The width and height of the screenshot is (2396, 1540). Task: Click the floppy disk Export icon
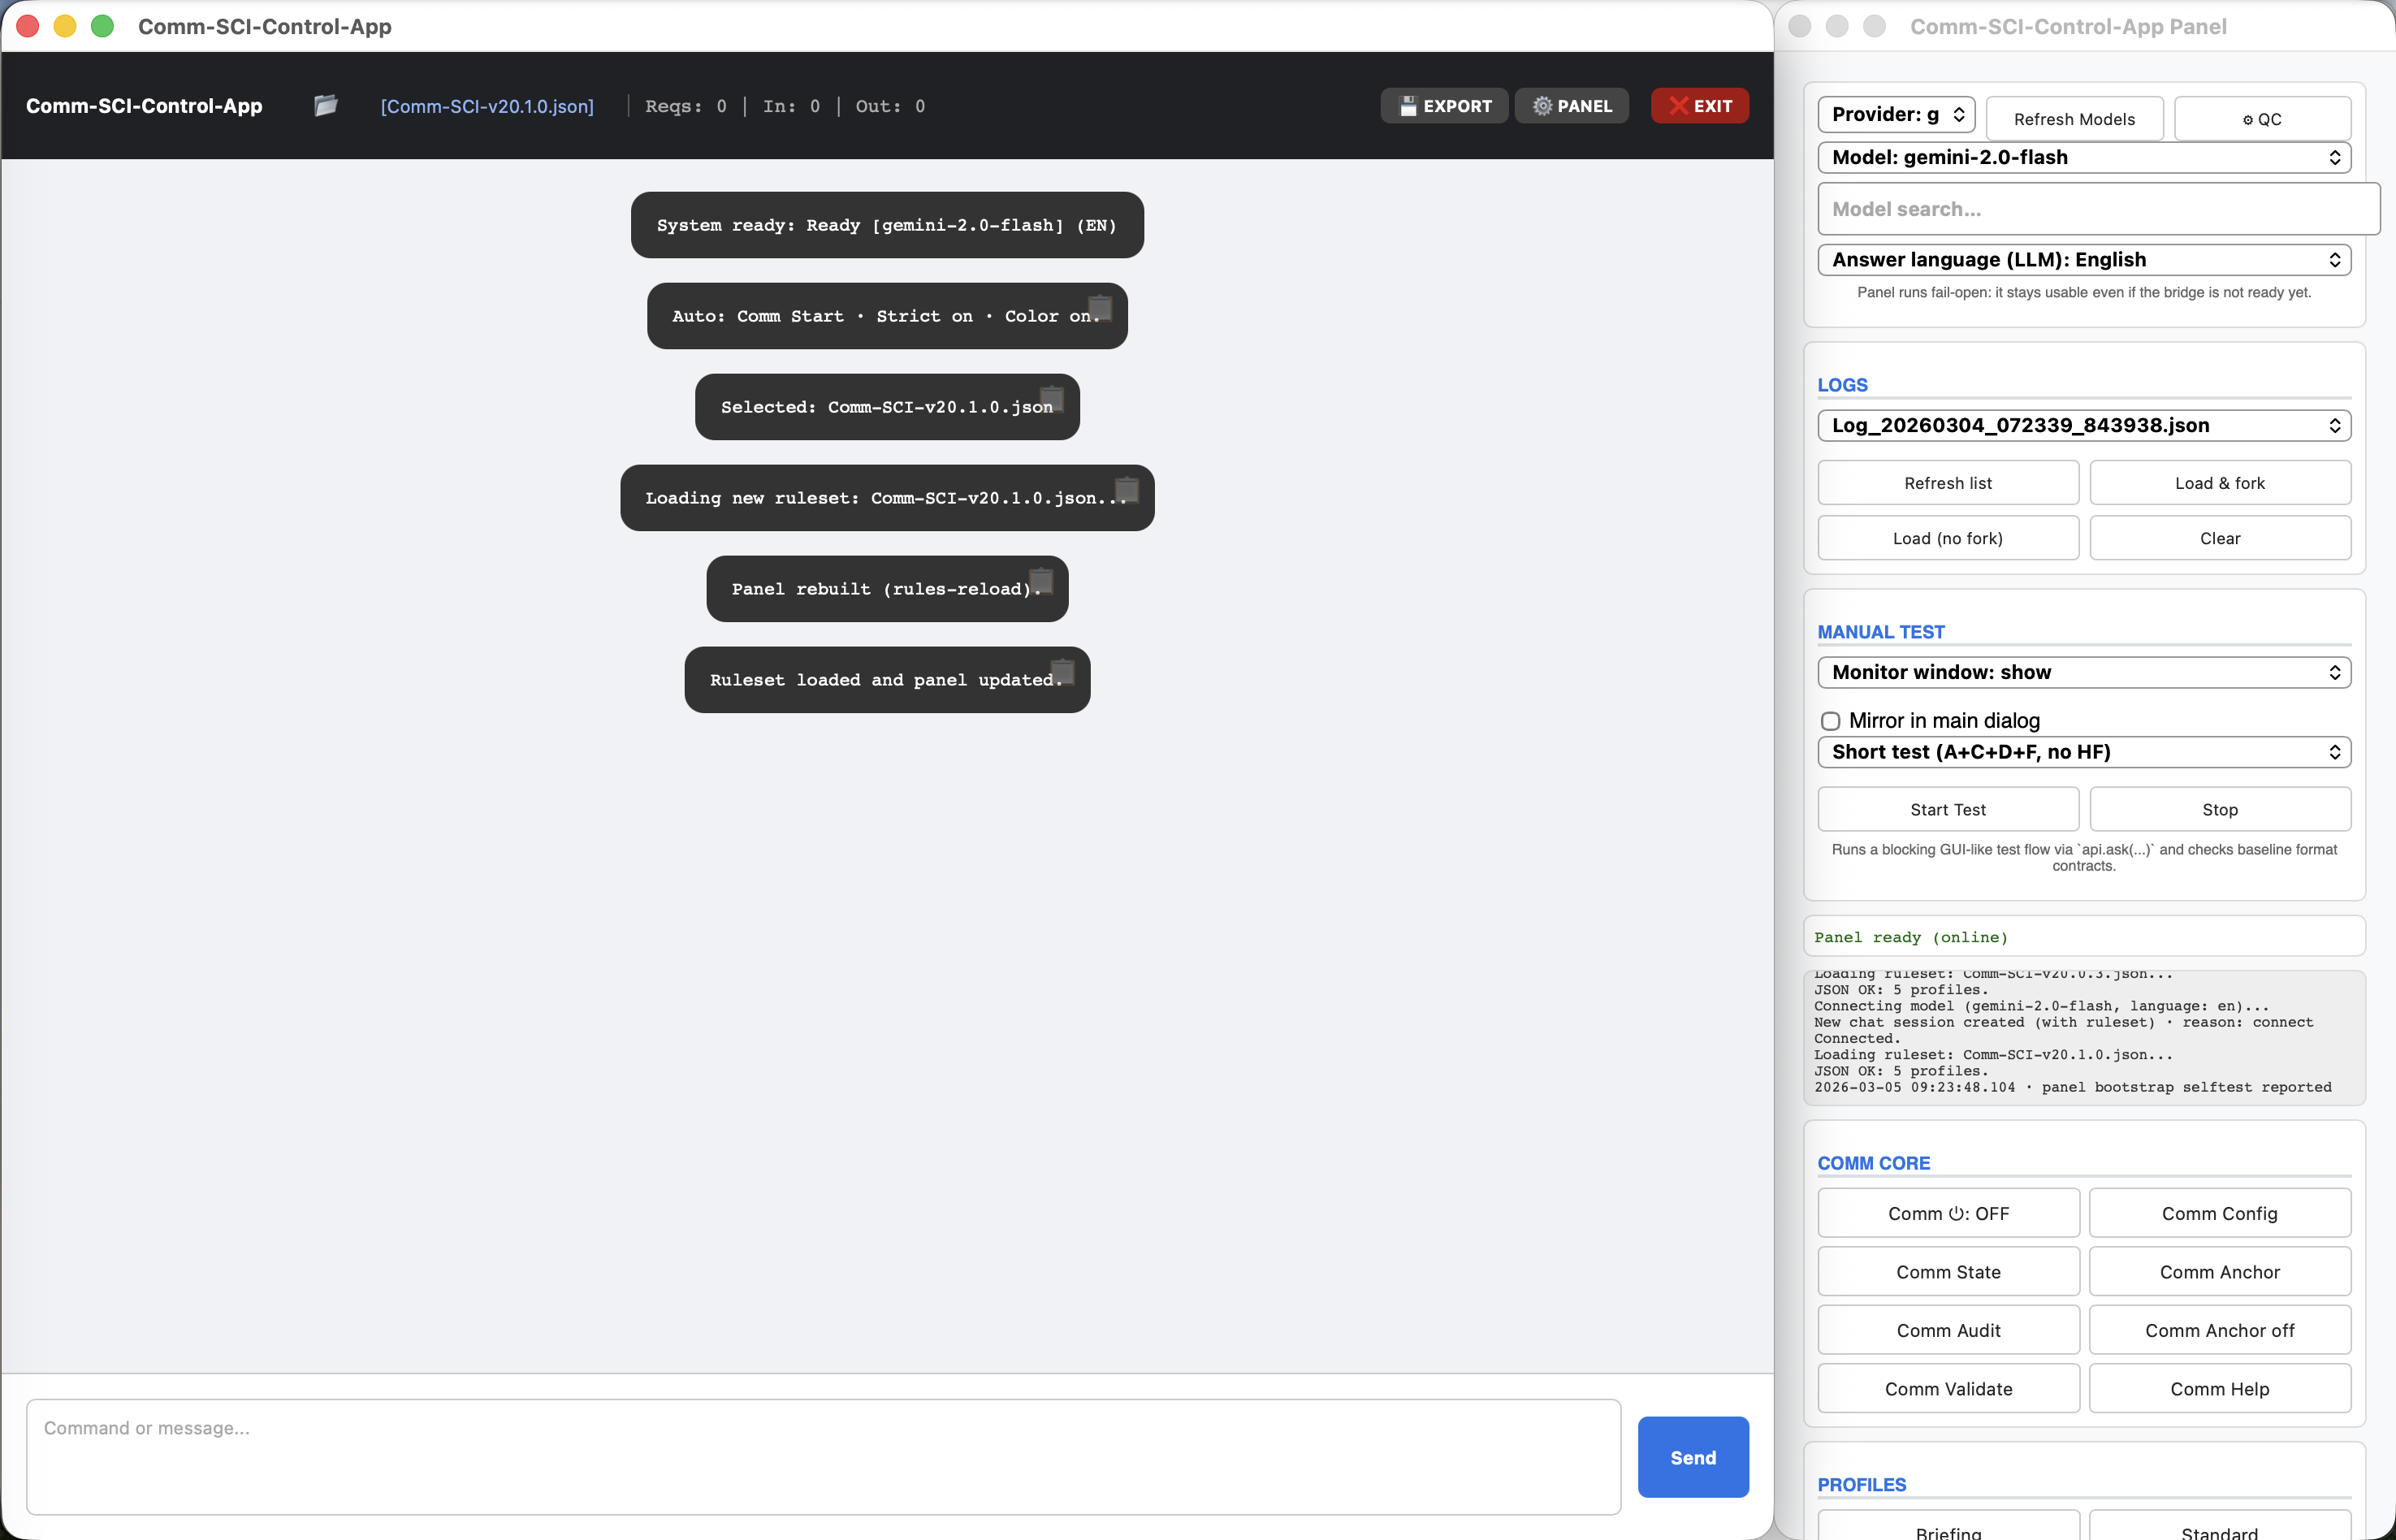click(1408, 105)
